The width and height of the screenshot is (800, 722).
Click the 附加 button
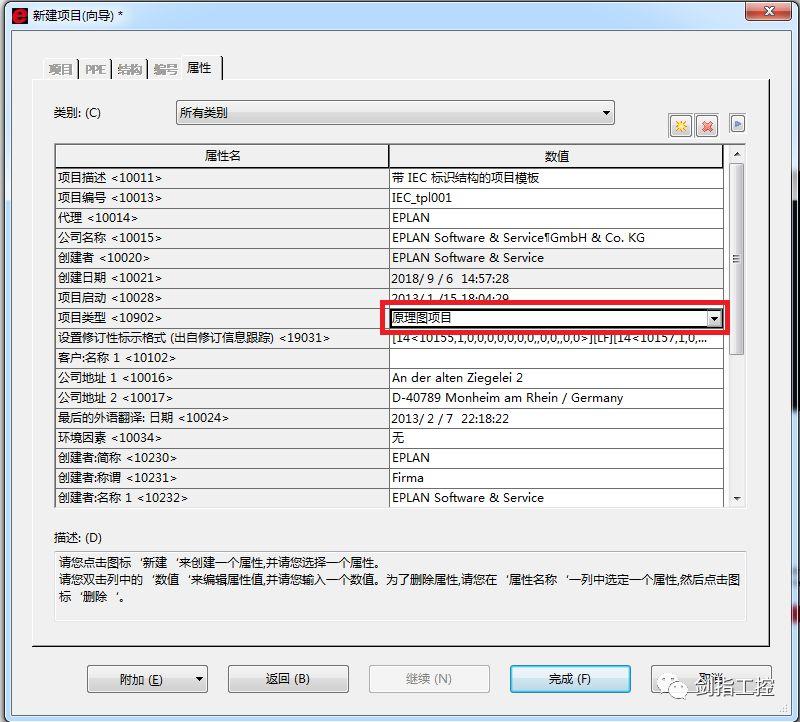coord(140,679)
